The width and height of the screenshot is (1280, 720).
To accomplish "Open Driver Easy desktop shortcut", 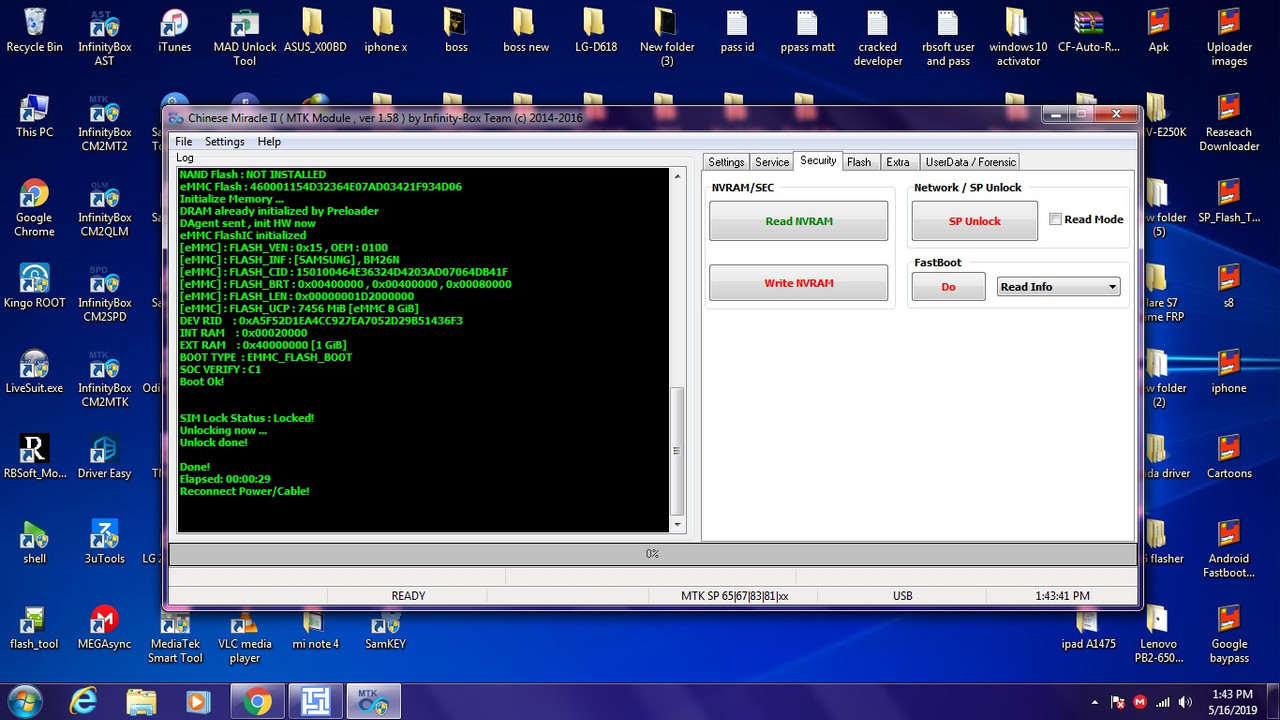I will click(x=104, y=457).
